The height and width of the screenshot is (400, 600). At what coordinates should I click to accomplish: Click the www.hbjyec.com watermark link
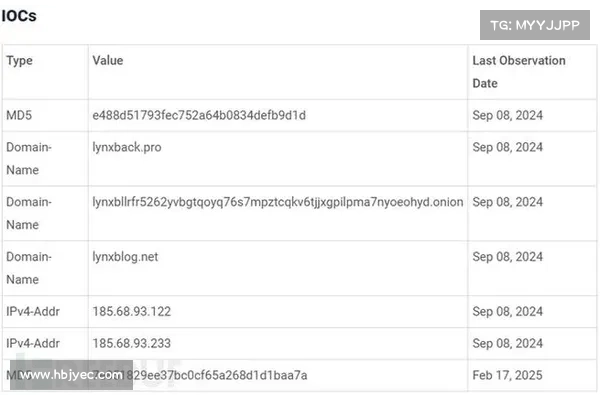71,375
